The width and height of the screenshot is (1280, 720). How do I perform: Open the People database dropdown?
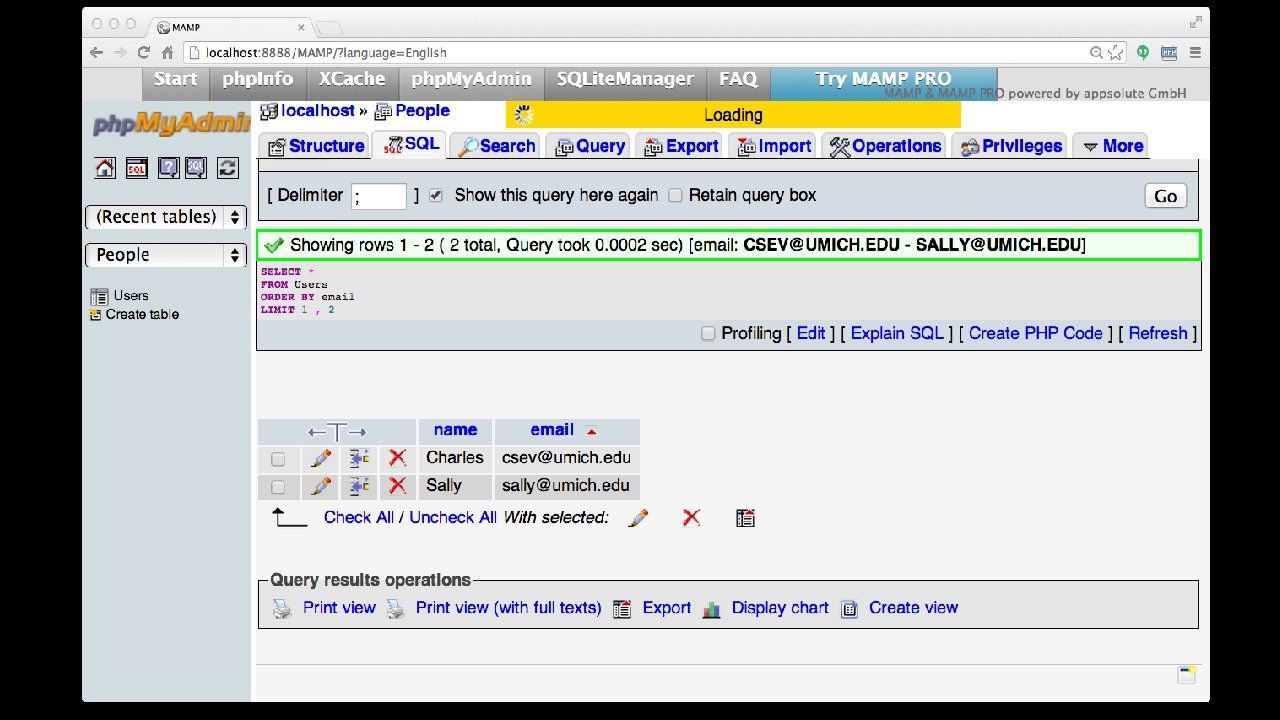[166, 255]
